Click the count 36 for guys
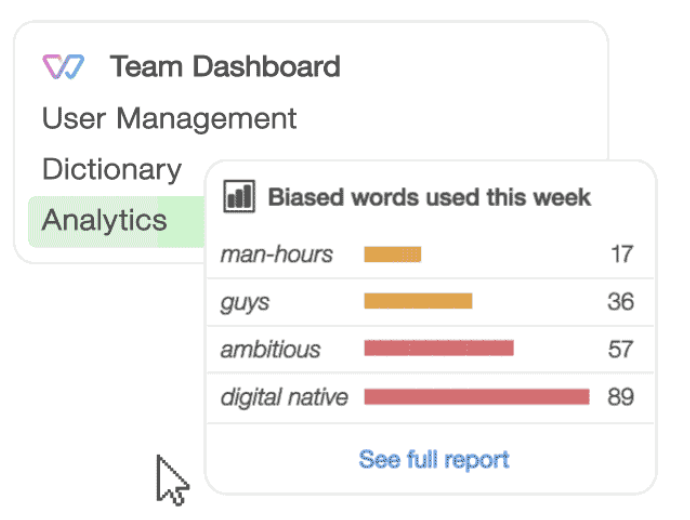The image size is (690, 520). (620, 301)
